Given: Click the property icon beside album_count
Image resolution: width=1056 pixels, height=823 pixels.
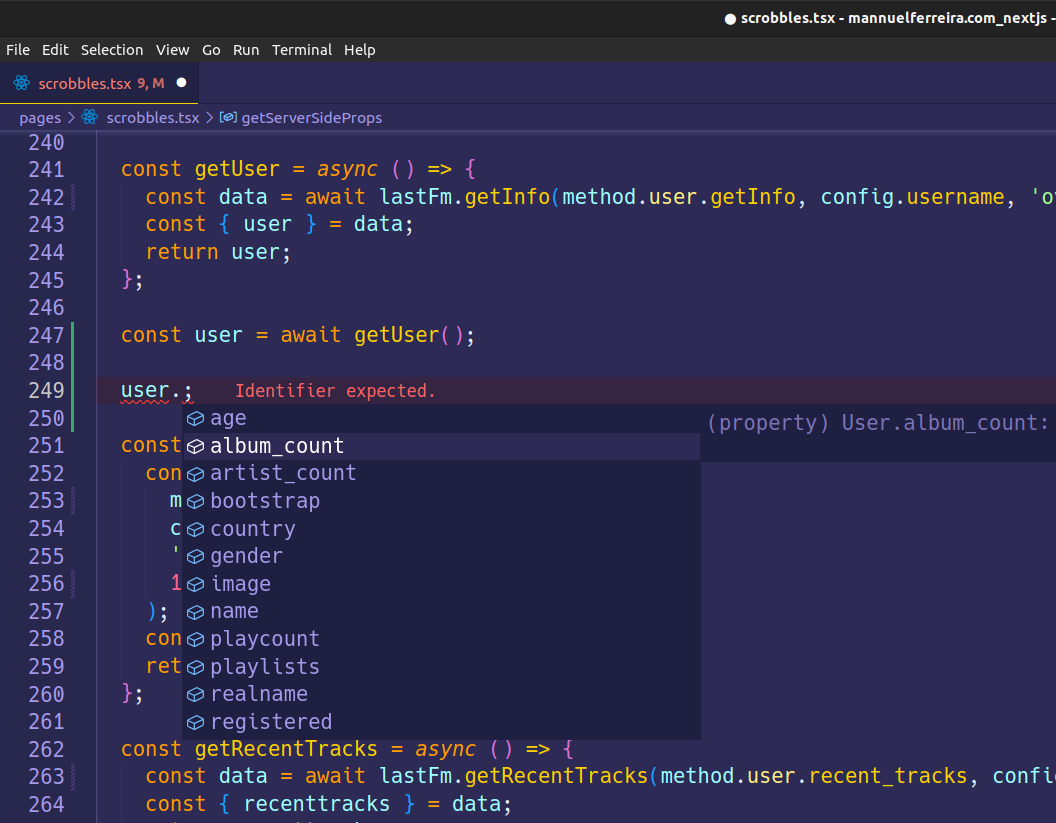Looking at the screenshot, I should point(195,447).
